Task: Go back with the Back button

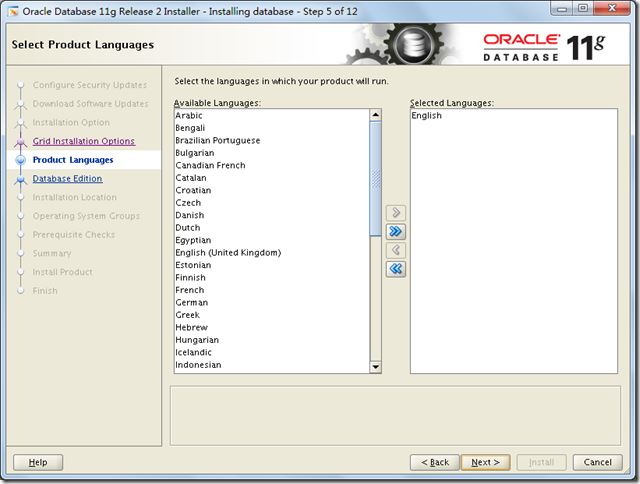Action: point(435,462)
